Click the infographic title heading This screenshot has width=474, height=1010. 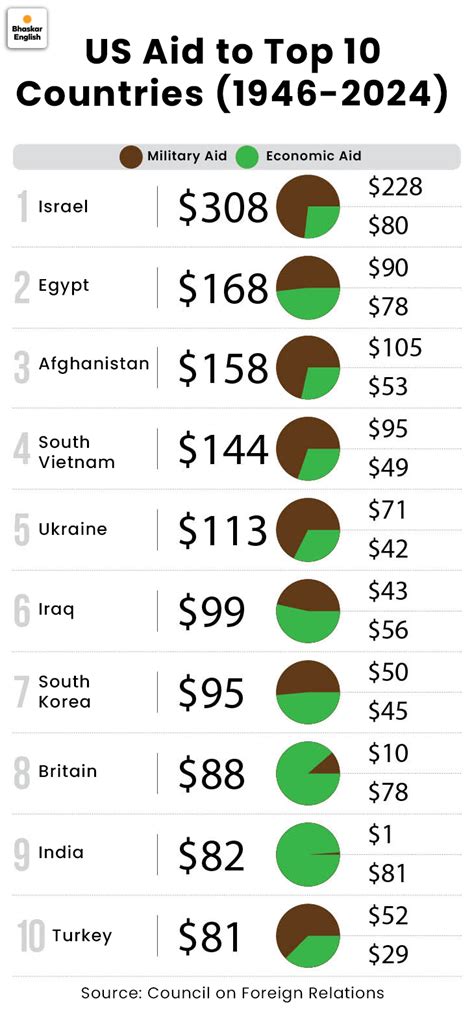(232, 74)
